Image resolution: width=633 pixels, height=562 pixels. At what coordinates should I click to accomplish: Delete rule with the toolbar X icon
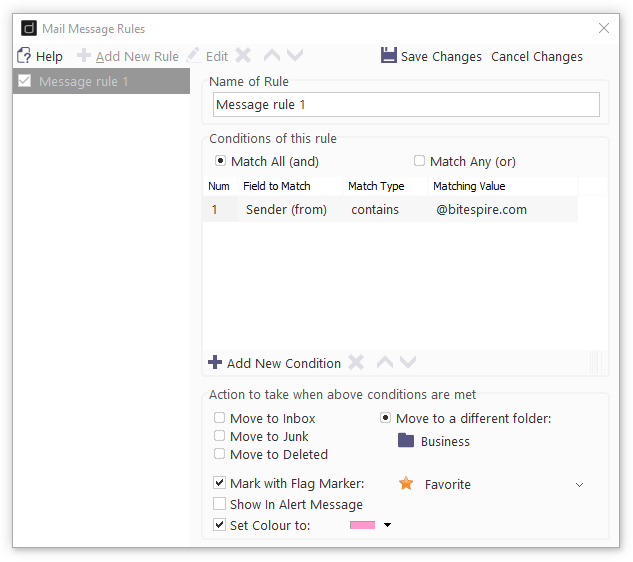(x=243, y=55)
